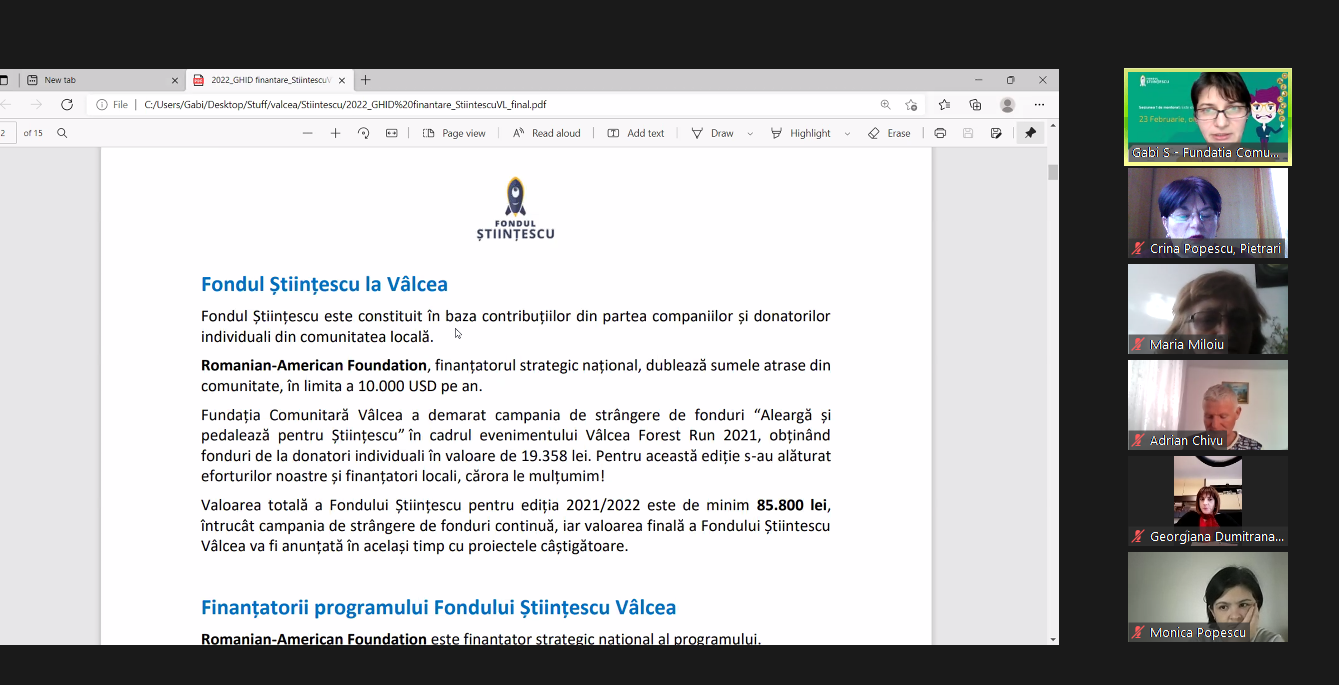Viewport: 1339px width, 685px height.
Task: Click the PDF page number field
Action: pyautogui.click(x=7, y=133)
